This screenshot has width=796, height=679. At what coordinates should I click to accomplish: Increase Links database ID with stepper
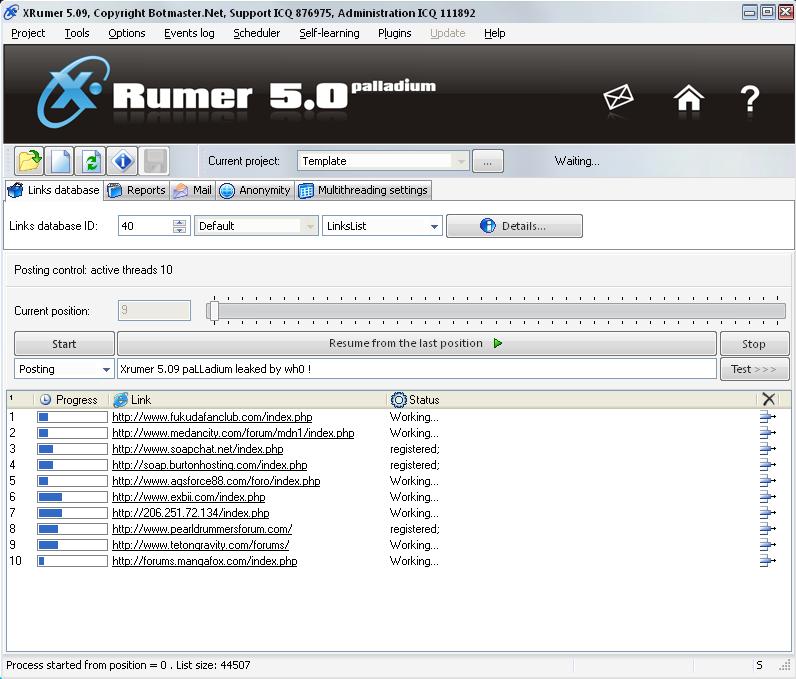click(x=179, y=222)
